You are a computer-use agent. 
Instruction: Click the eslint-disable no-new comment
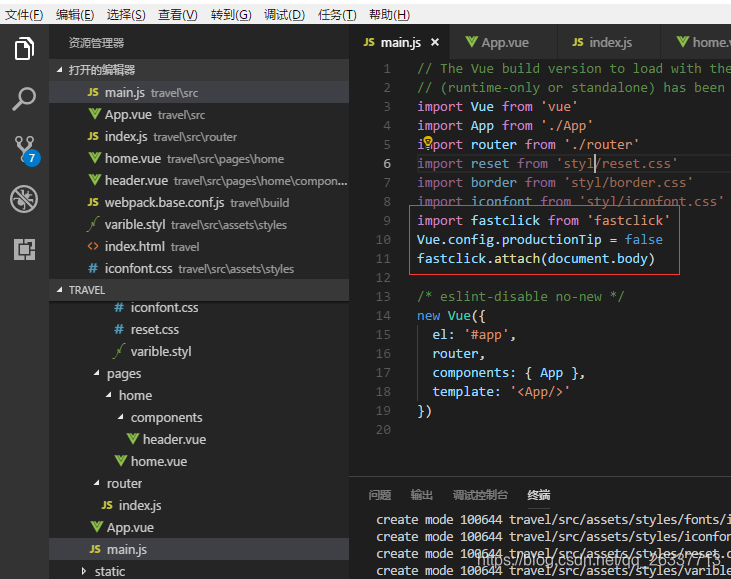520,296
